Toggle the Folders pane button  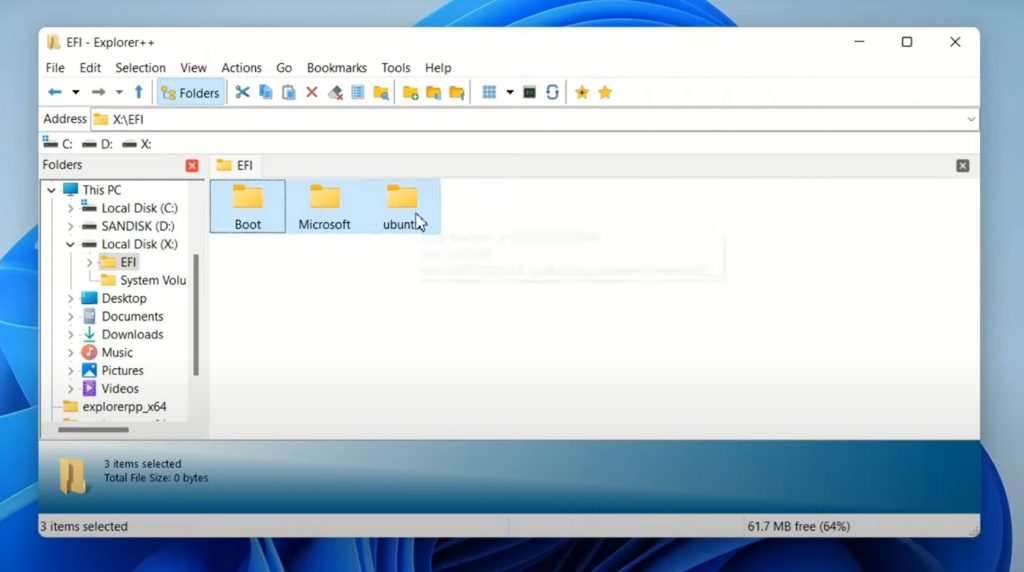190,93
